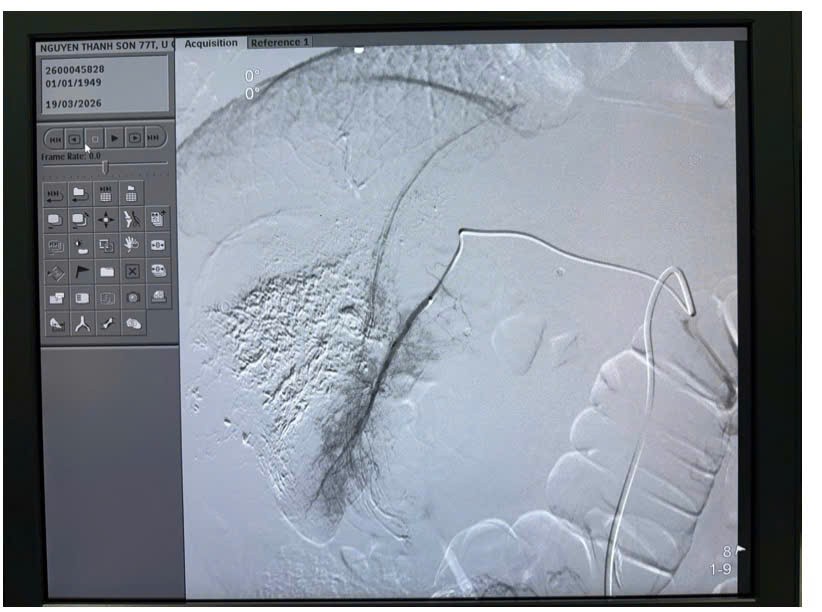822x612 pixels.
Task: Click the patient info panel
Action: pos(105,85)
